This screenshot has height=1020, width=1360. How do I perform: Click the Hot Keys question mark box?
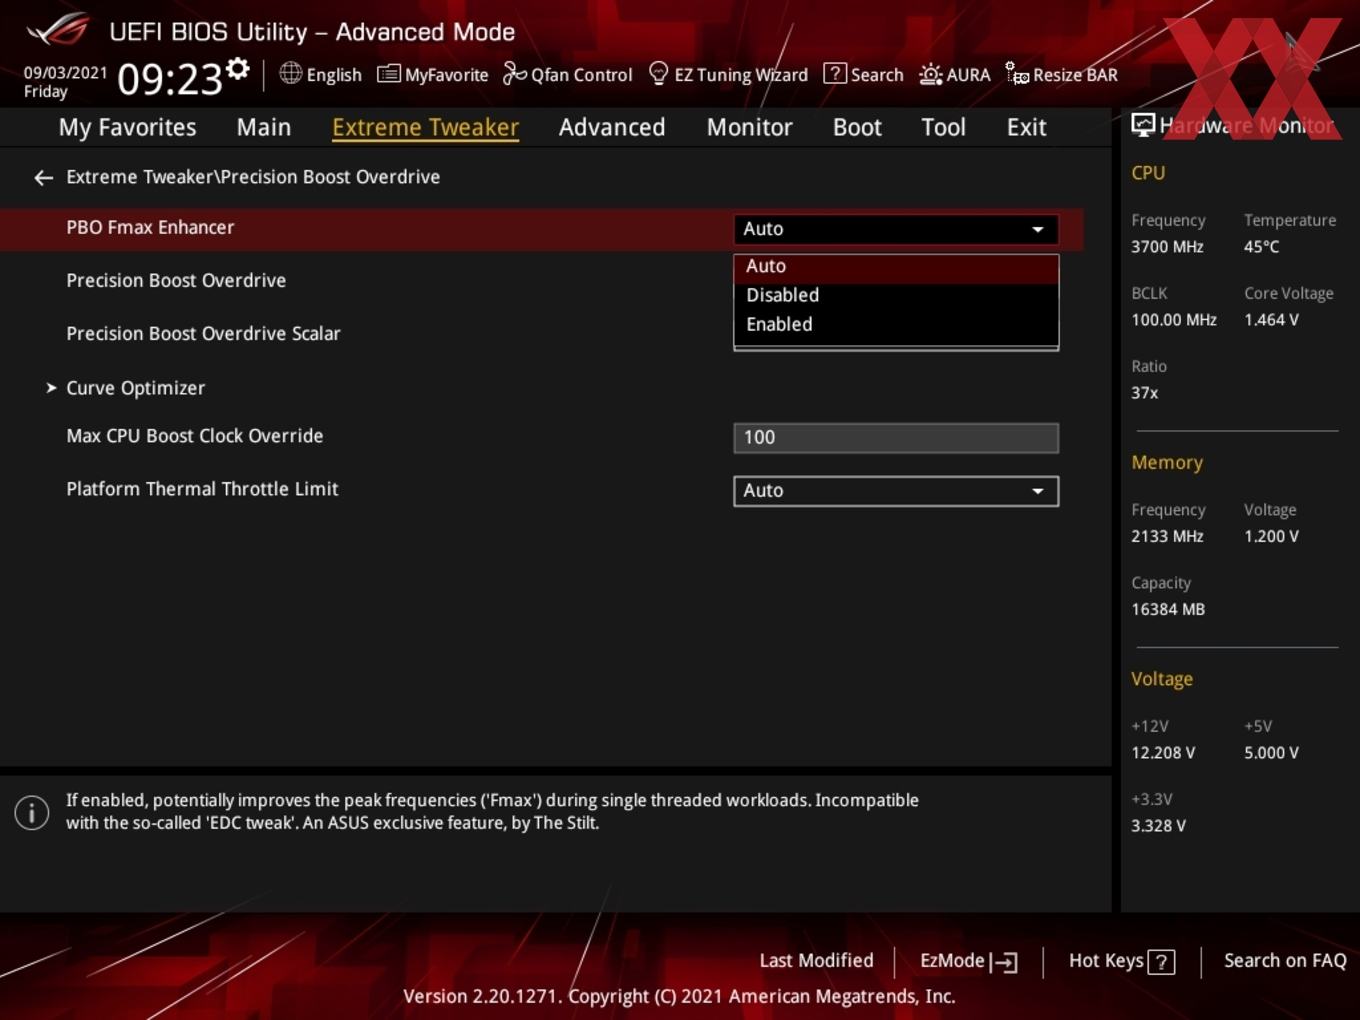[1161, 962]
